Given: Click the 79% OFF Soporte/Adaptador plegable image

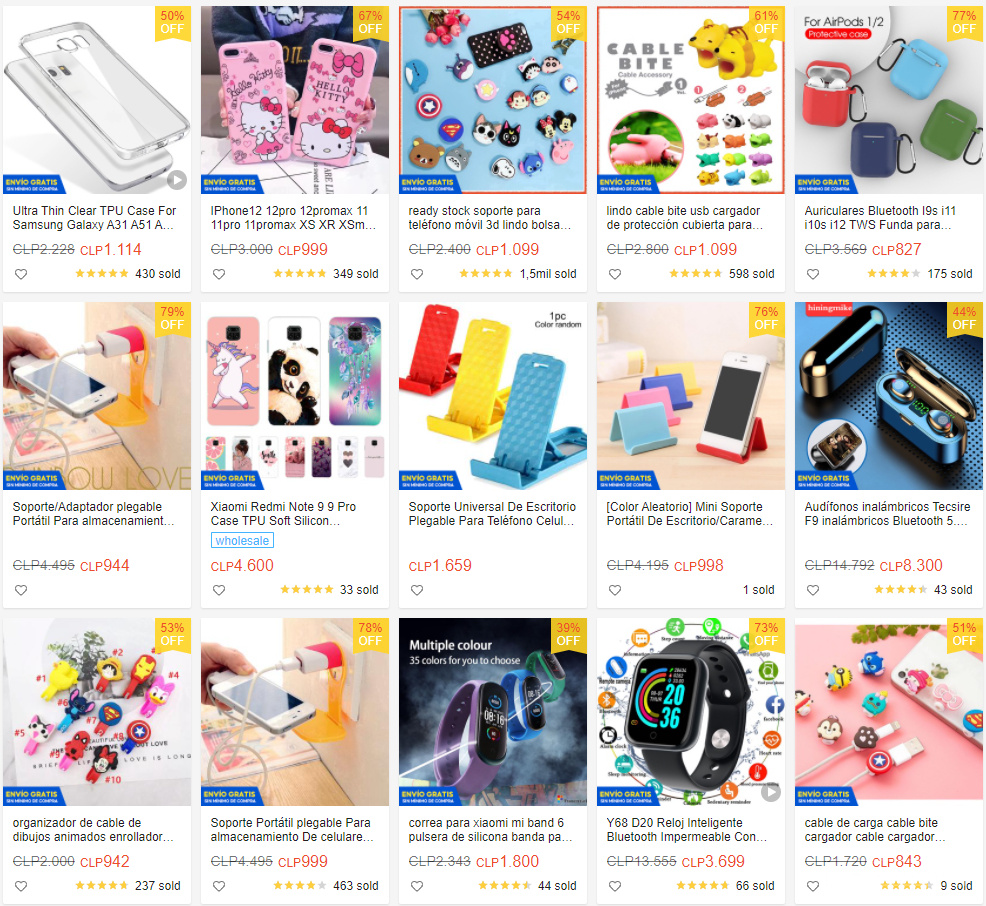Looking at the screenshot, I should click(97, 396).
